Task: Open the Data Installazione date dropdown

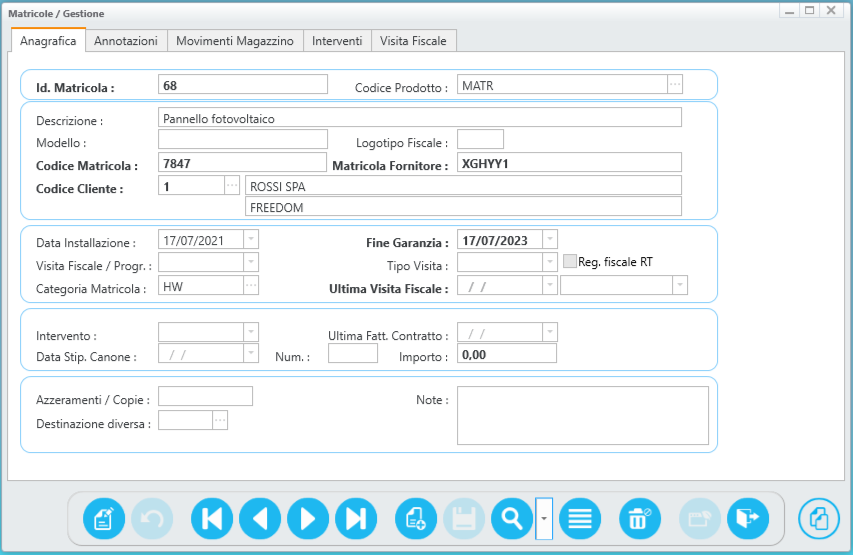Action: click(250, 240)
